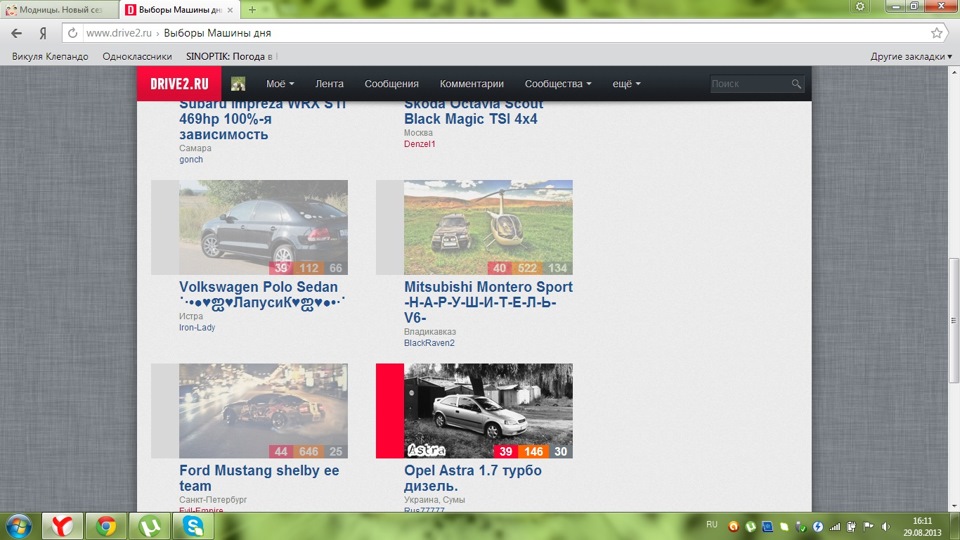Image resolution: width=960 pixels, height=540 pixels.
Task: Toggle vote bar for Ford Mustang shelby
Action: tap(165, 411)
